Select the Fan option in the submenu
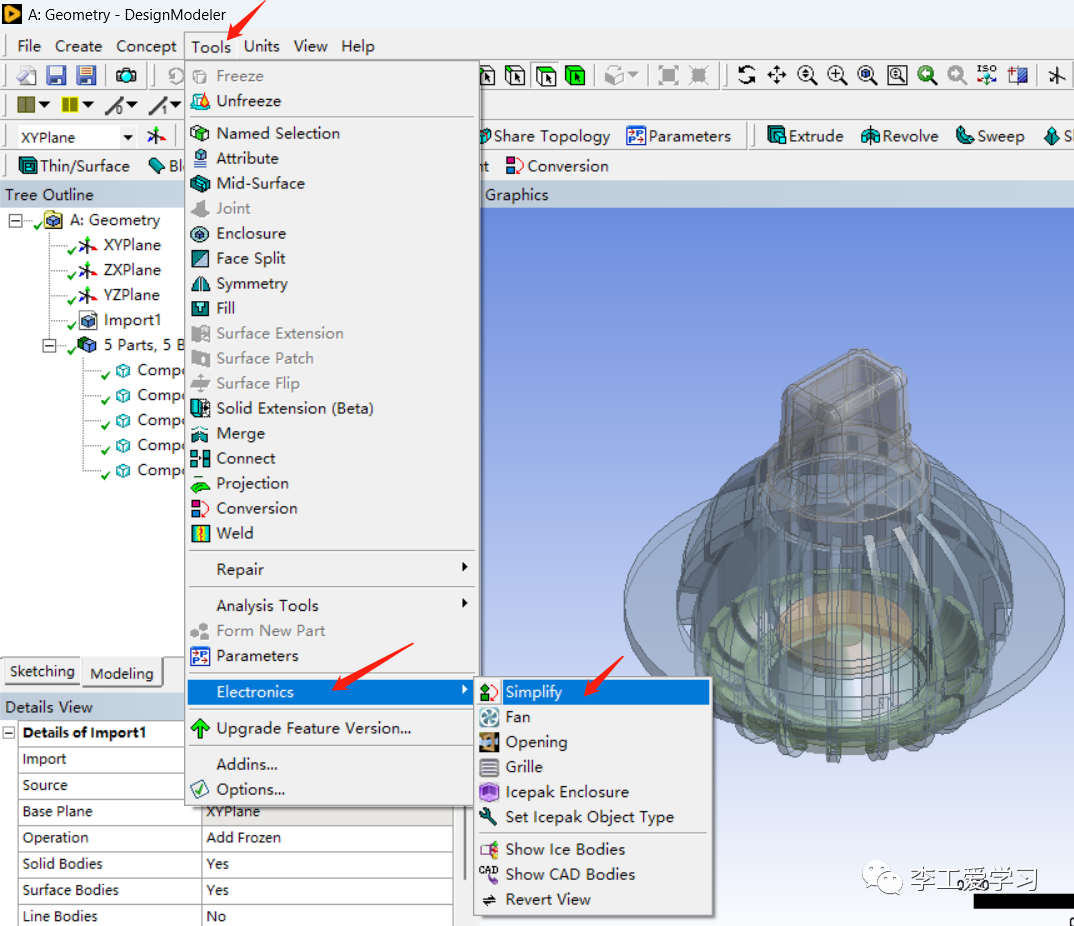Viewport: 1074px width, 926px height. coord(593,717)
